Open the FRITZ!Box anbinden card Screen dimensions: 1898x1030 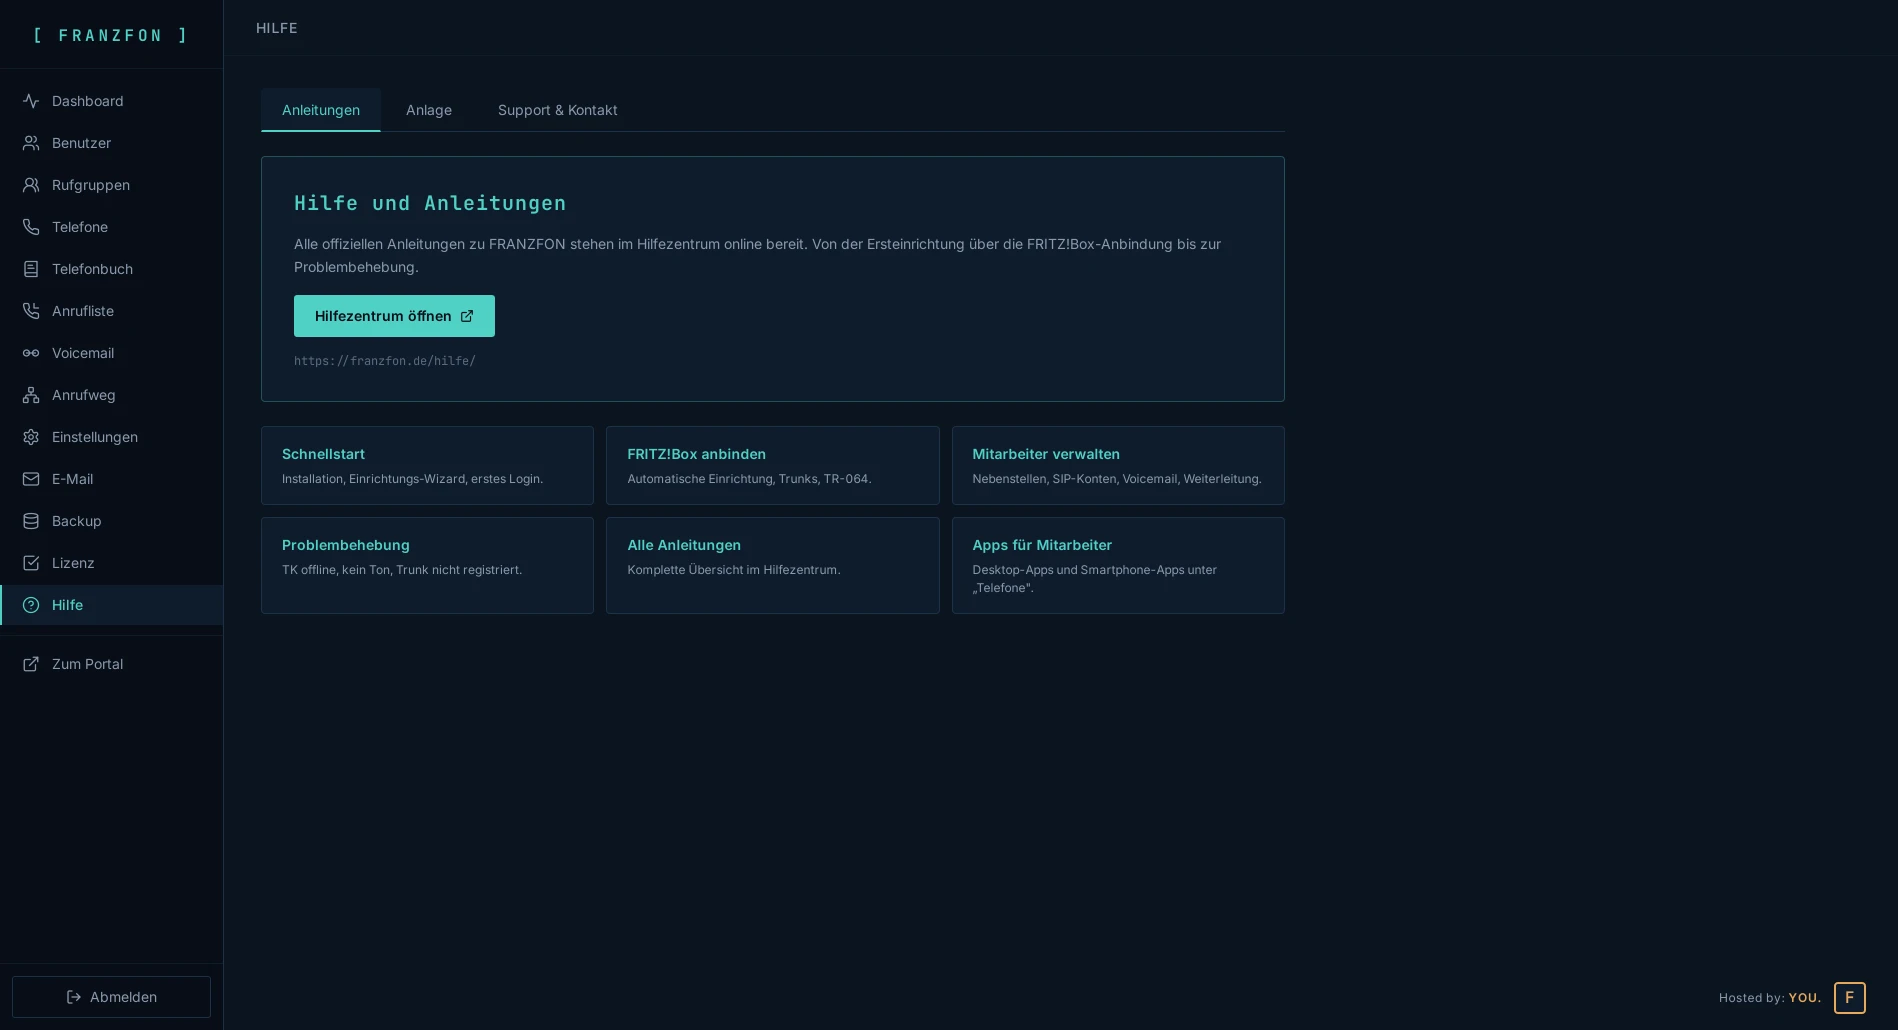(x=772, y=465)
